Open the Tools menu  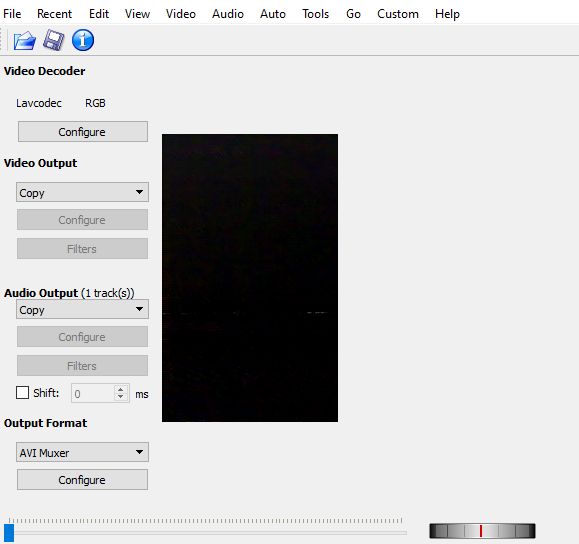coord(315,14)
